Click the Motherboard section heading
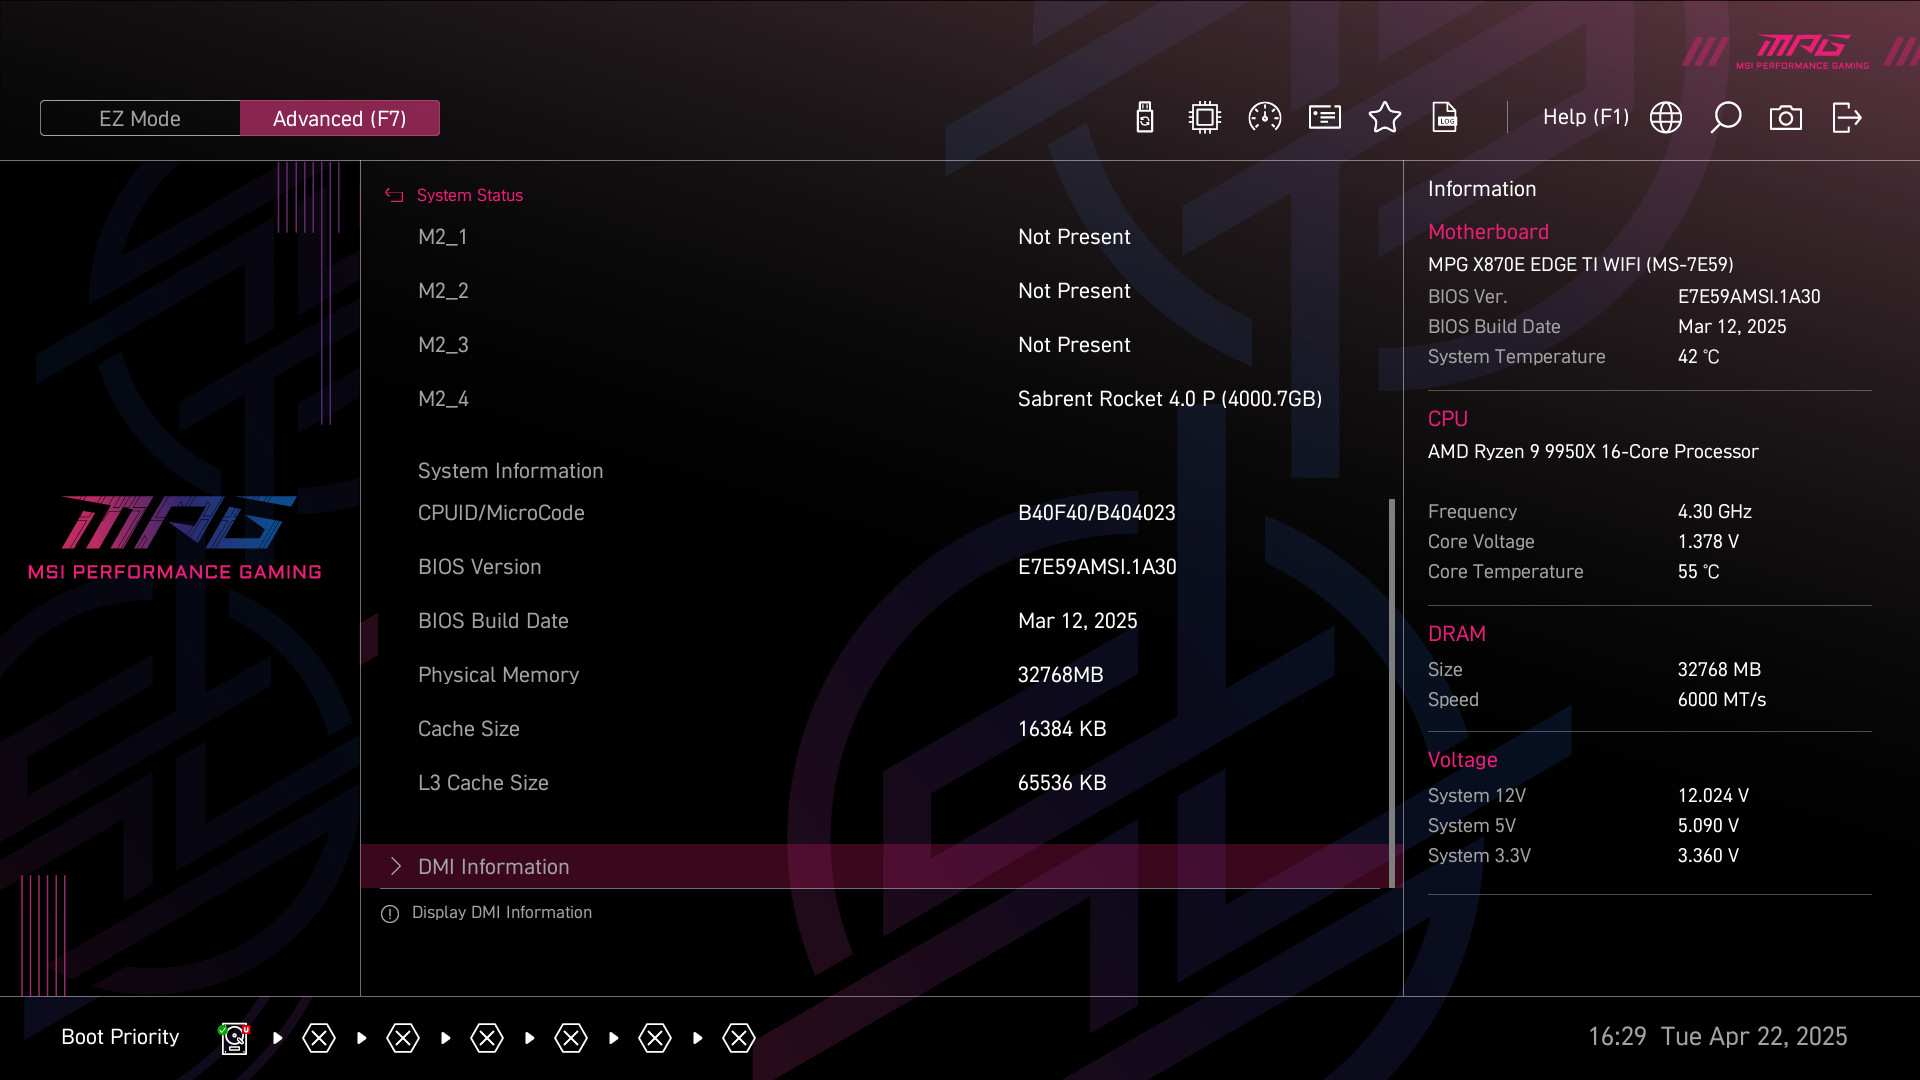This screenshot has height=1080, width=1920. click(1488, 232)
